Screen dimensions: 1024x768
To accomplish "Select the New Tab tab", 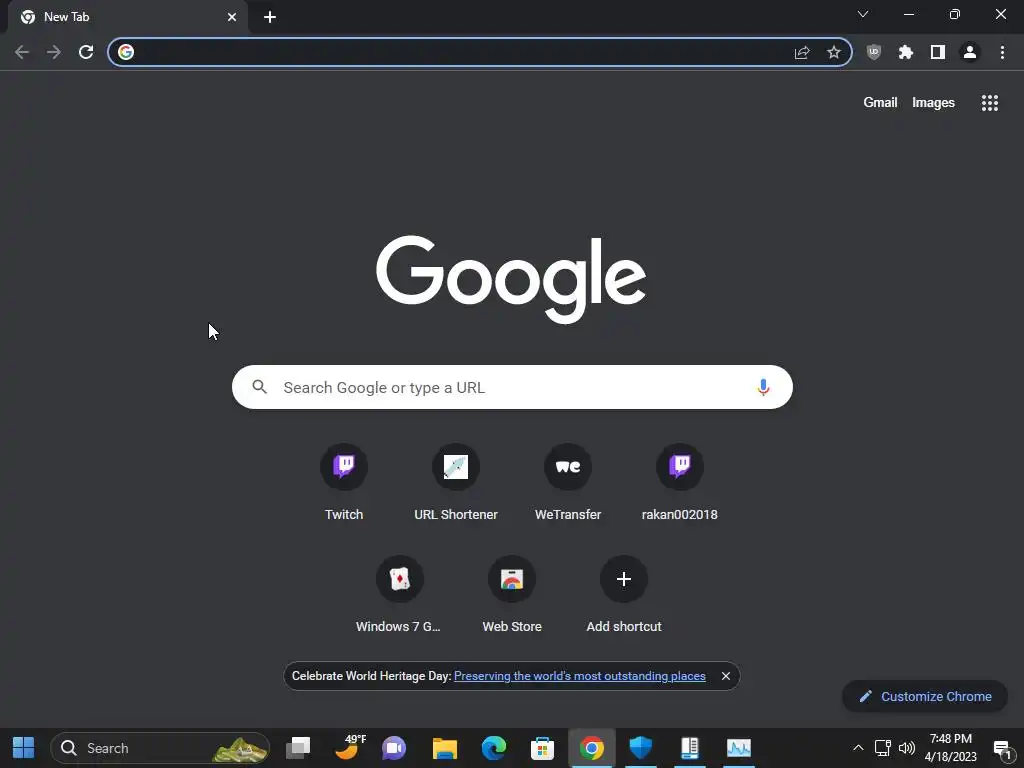I will 128,17.
